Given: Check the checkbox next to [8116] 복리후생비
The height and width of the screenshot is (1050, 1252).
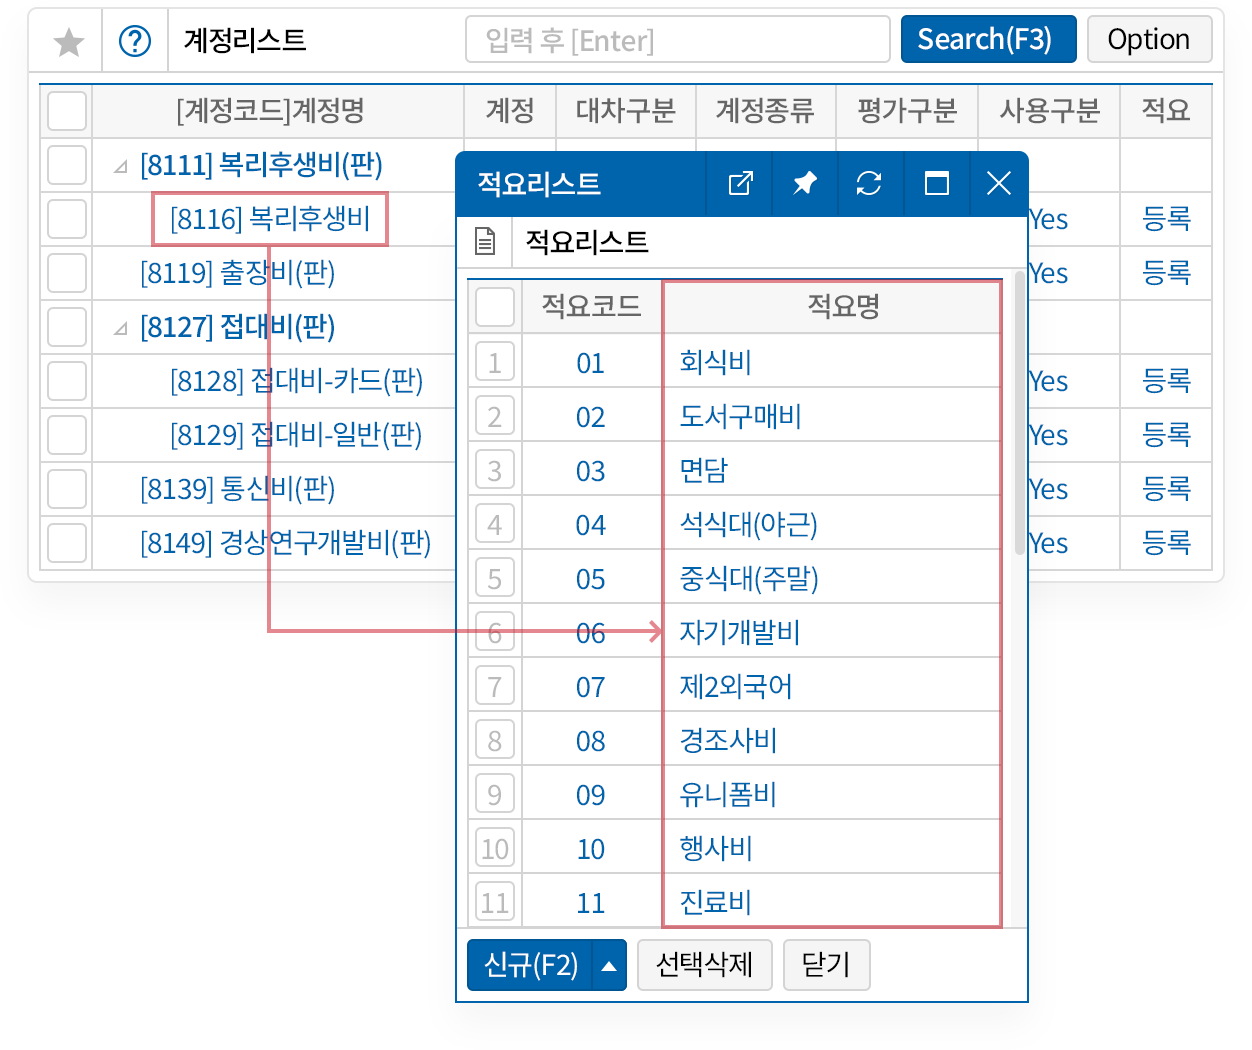Looking at the screenshot, I should pyautogui.click(x=66, y=219).
